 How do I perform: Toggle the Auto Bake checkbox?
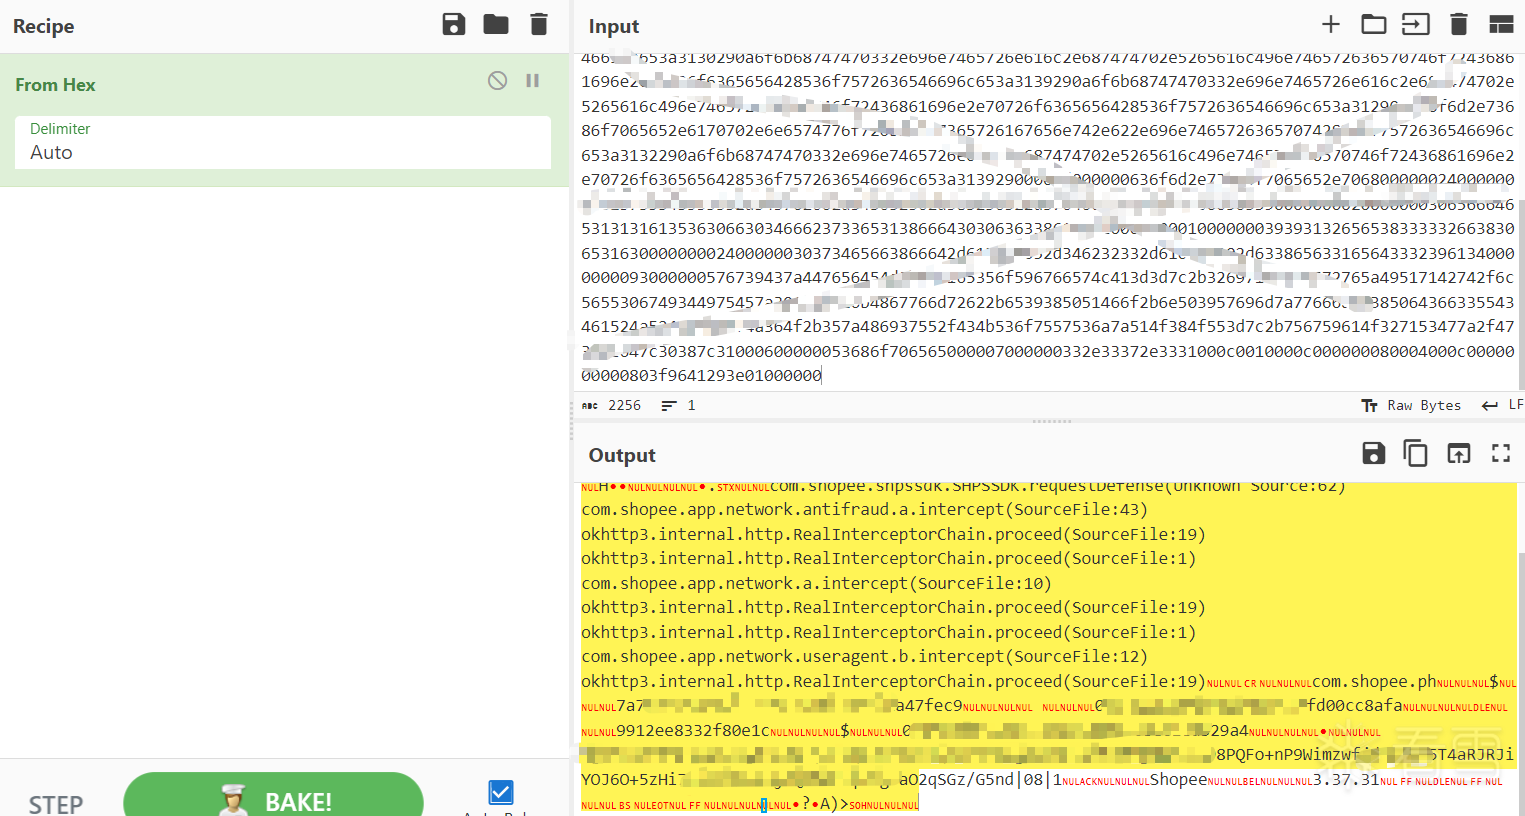pos(501,793)
